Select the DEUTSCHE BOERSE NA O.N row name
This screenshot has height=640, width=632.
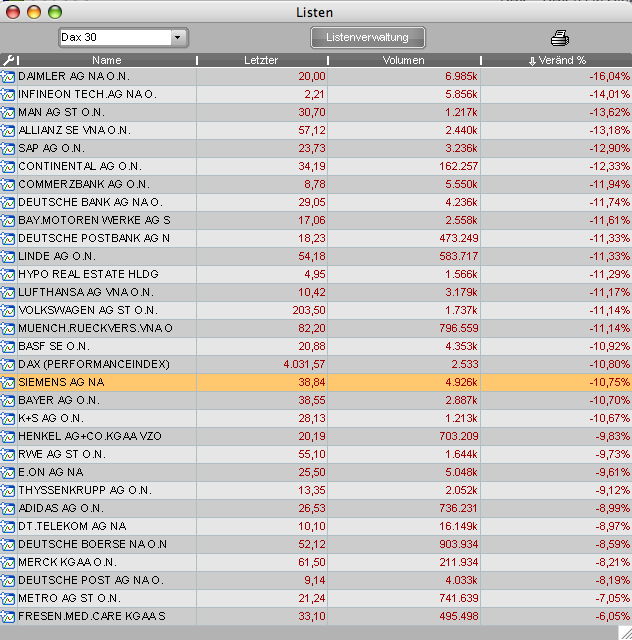pos(93,544)
